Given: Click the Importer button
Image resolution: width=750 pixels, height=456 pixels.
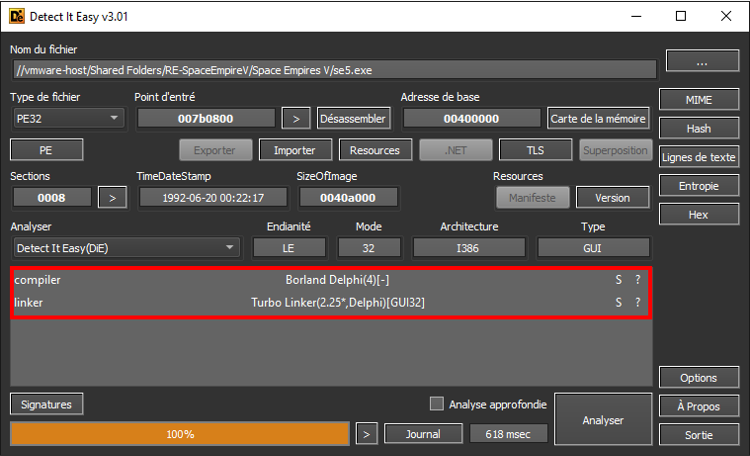Looking at the screenshot, I should coord(295,150).
